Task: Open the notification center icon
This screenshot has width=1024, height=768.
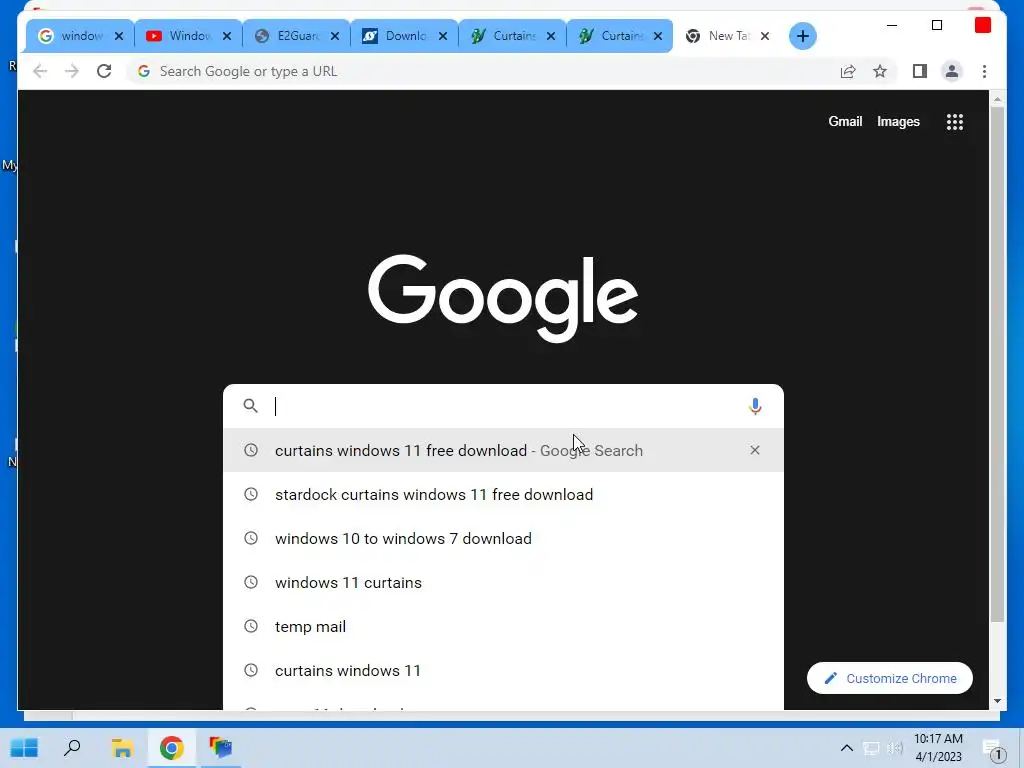Action: click(993, 750)
